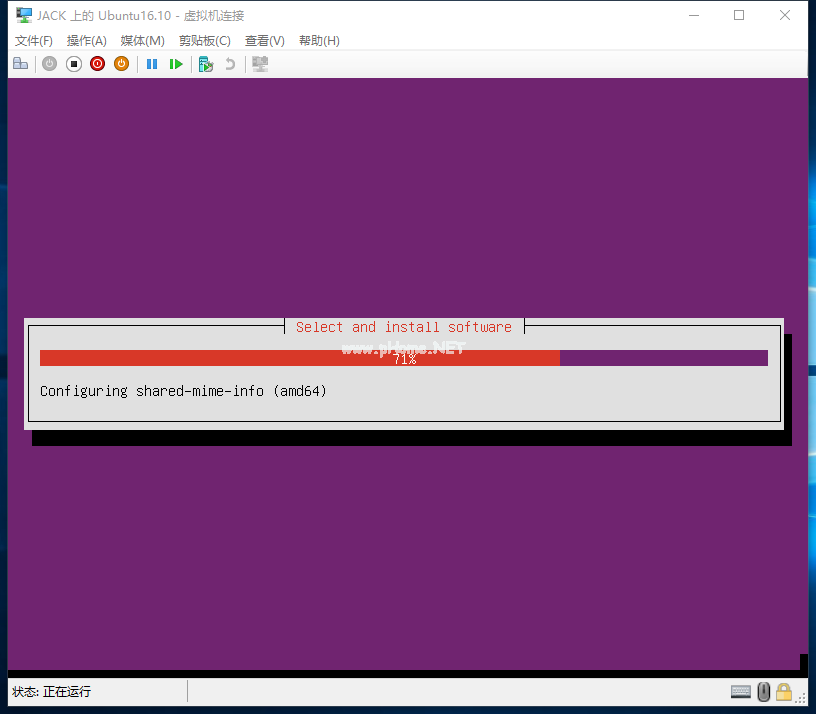
Task: Click the padlock icon in status bar
Action: point(784,692)
